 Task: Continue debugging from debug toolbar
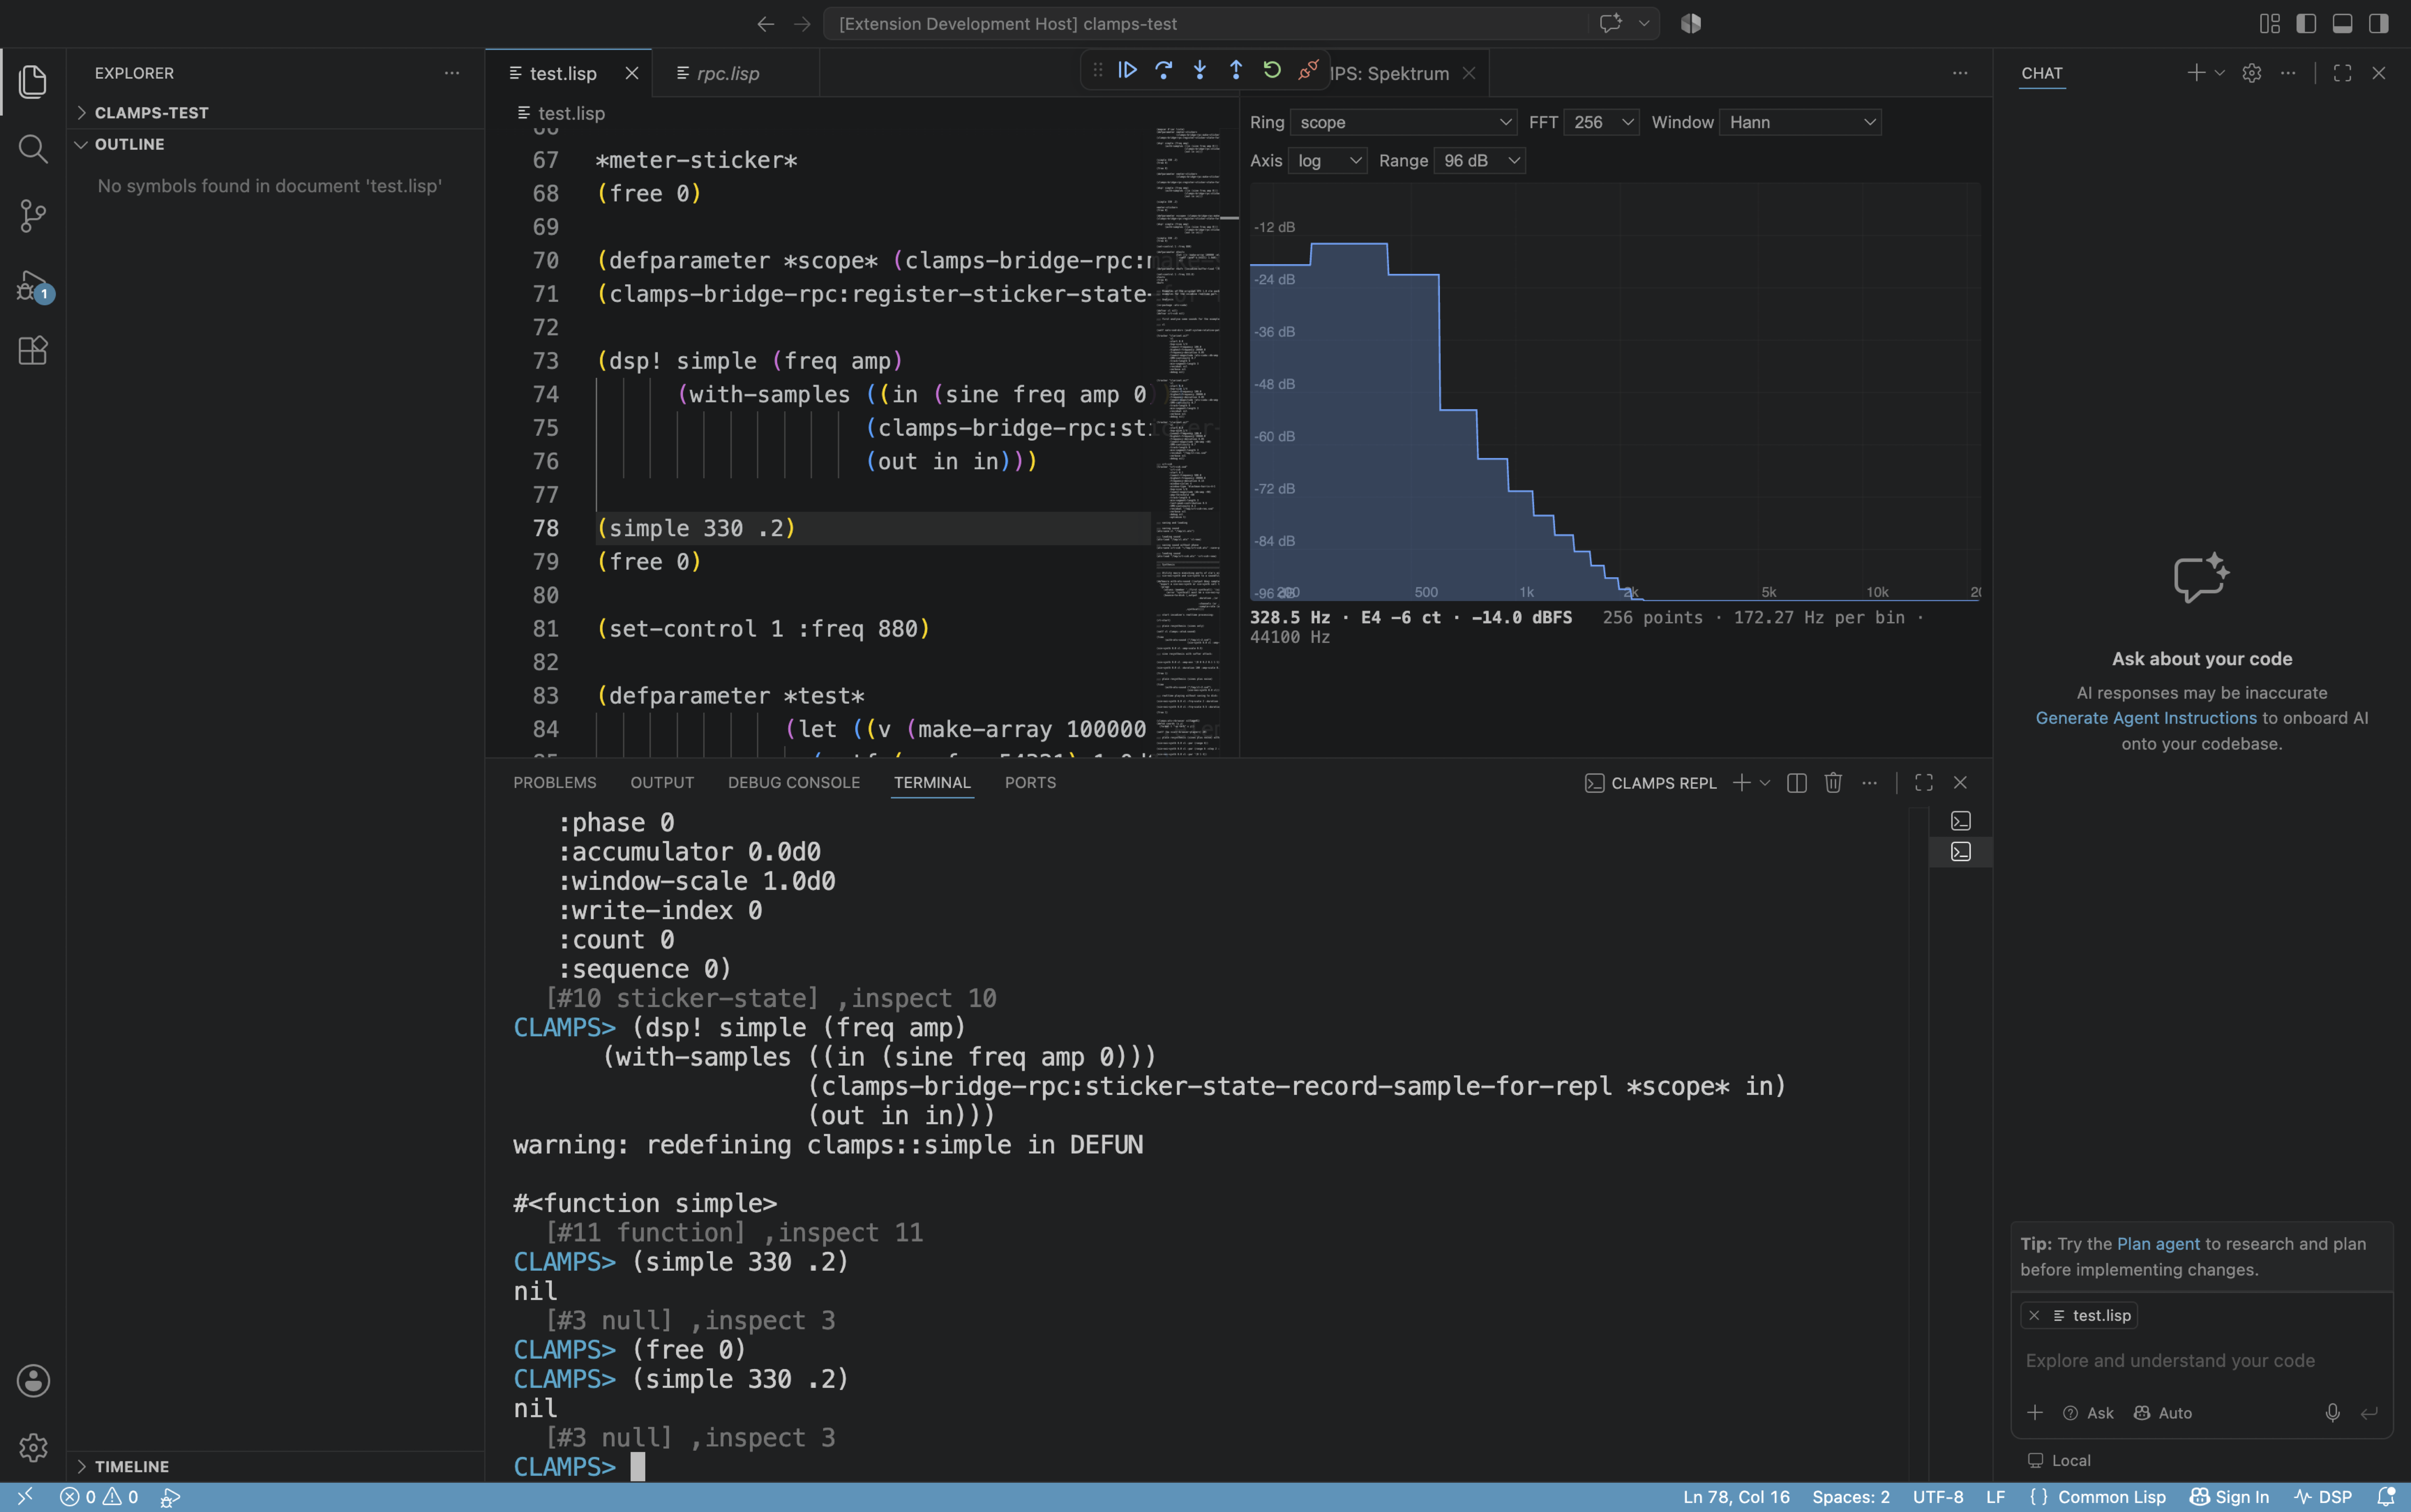[1127, 70]
